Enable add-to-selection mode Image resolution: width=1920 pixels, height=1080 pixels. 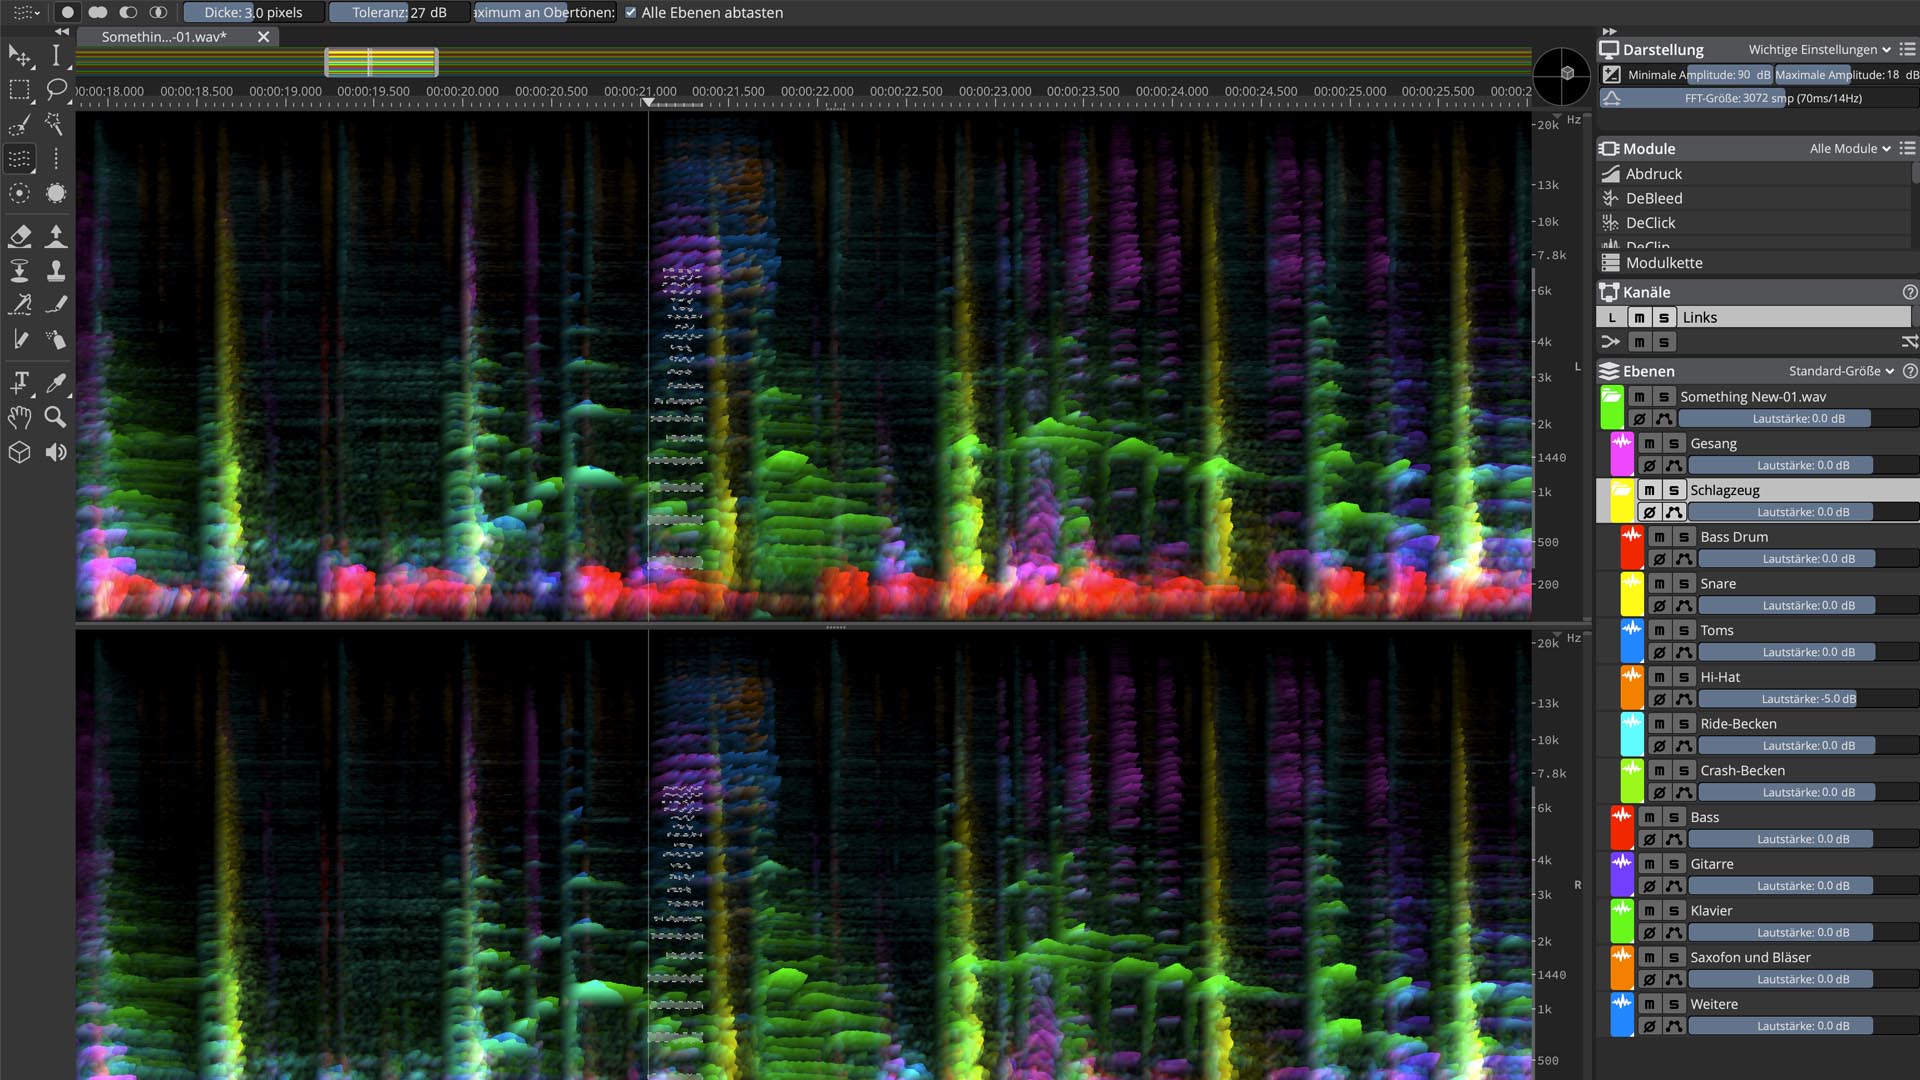pyautogui.click(x=98, y=12)
